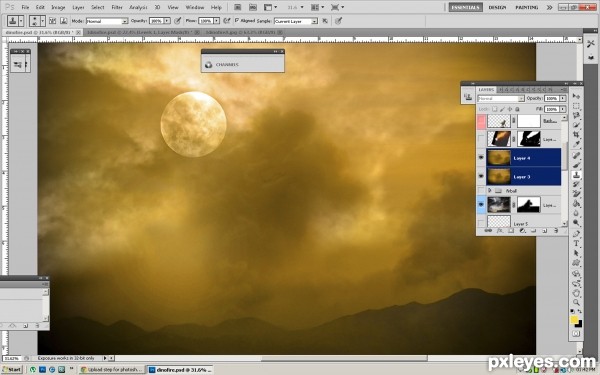The image size is (600, 375).
Task: Switch to the Layers tab
Action: (x=486, y=90)
